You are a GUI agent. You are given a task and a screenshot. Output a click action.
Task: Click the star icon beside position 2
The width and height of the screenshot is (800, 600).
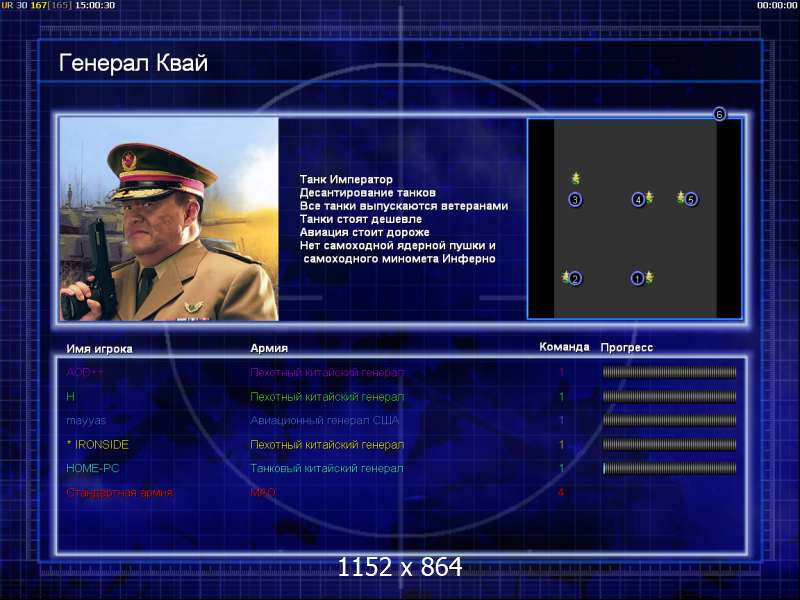click(x=565, y=277)
